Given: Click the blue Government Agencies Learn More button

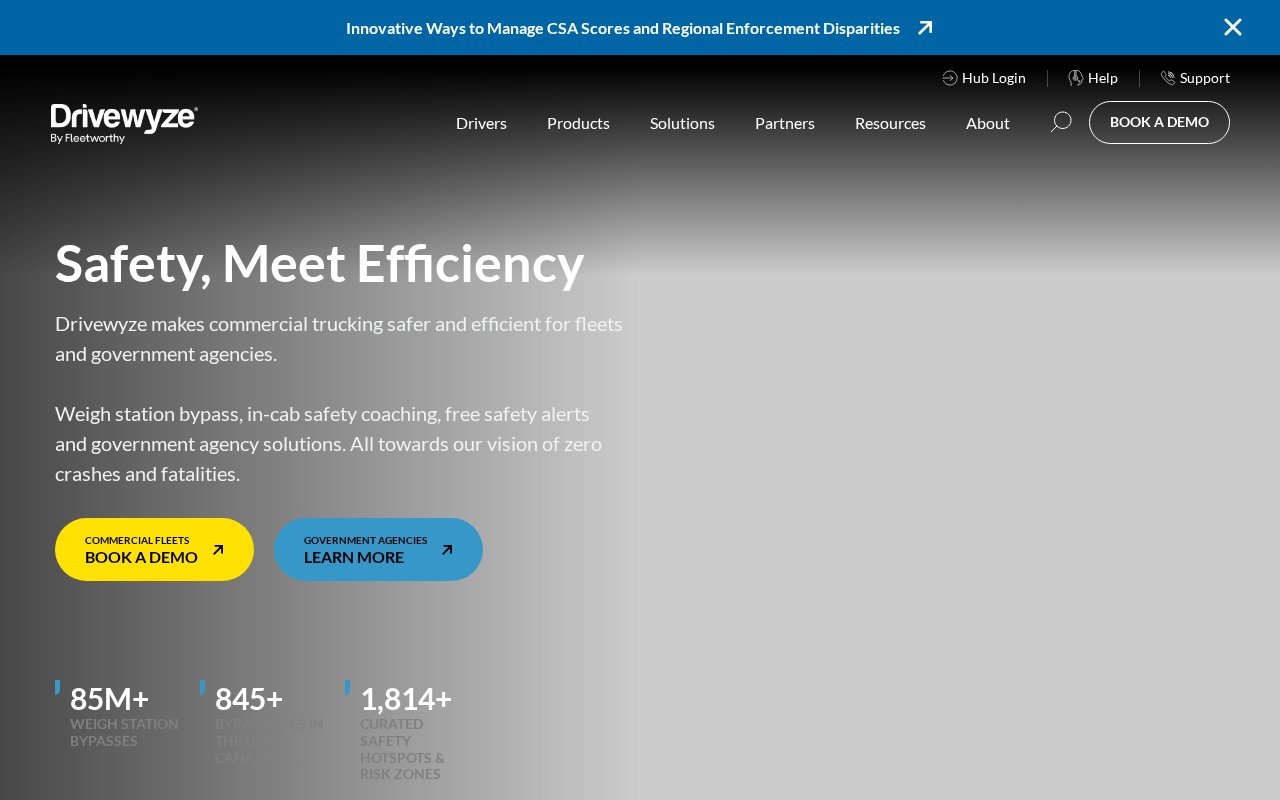Looking at the screenshot, I should pos(378,549).
